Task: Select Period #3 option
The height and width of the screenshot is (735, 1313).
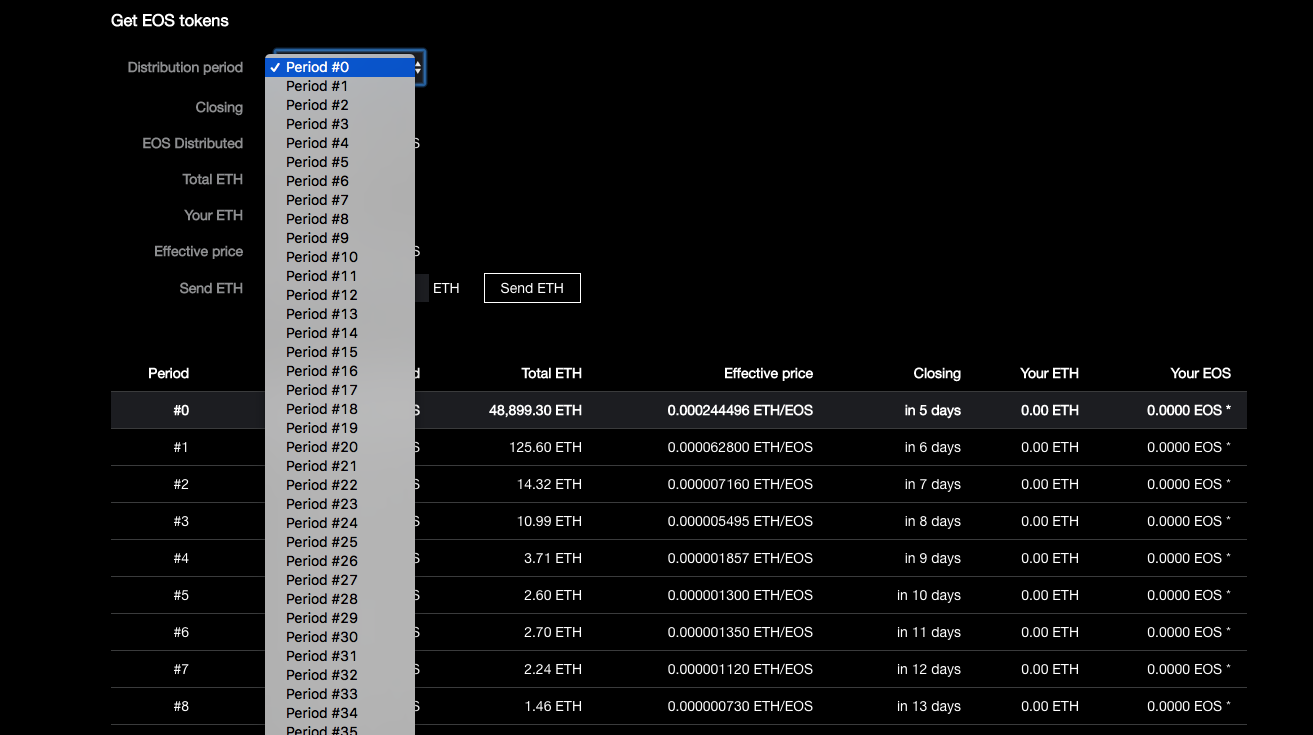Action: [340, 124]
